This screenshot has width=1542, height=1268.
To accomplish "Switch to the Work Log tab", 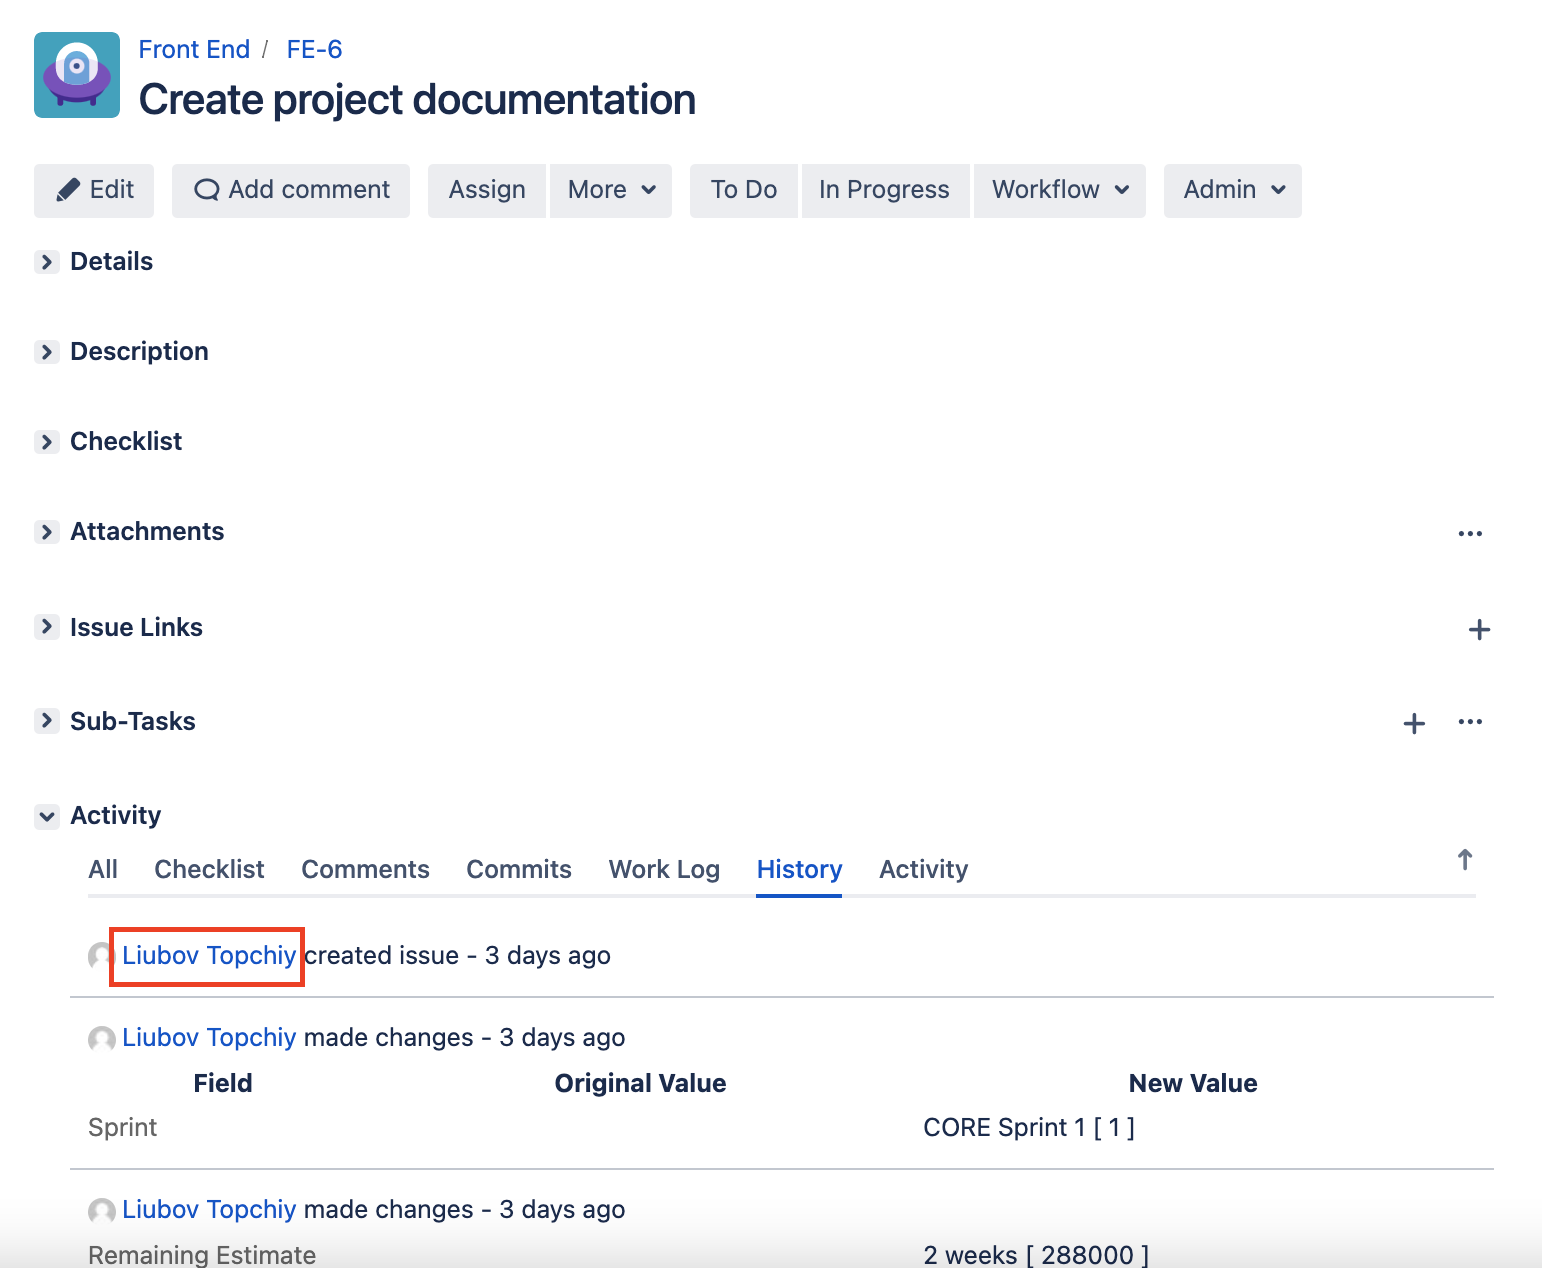I will 664,869.
